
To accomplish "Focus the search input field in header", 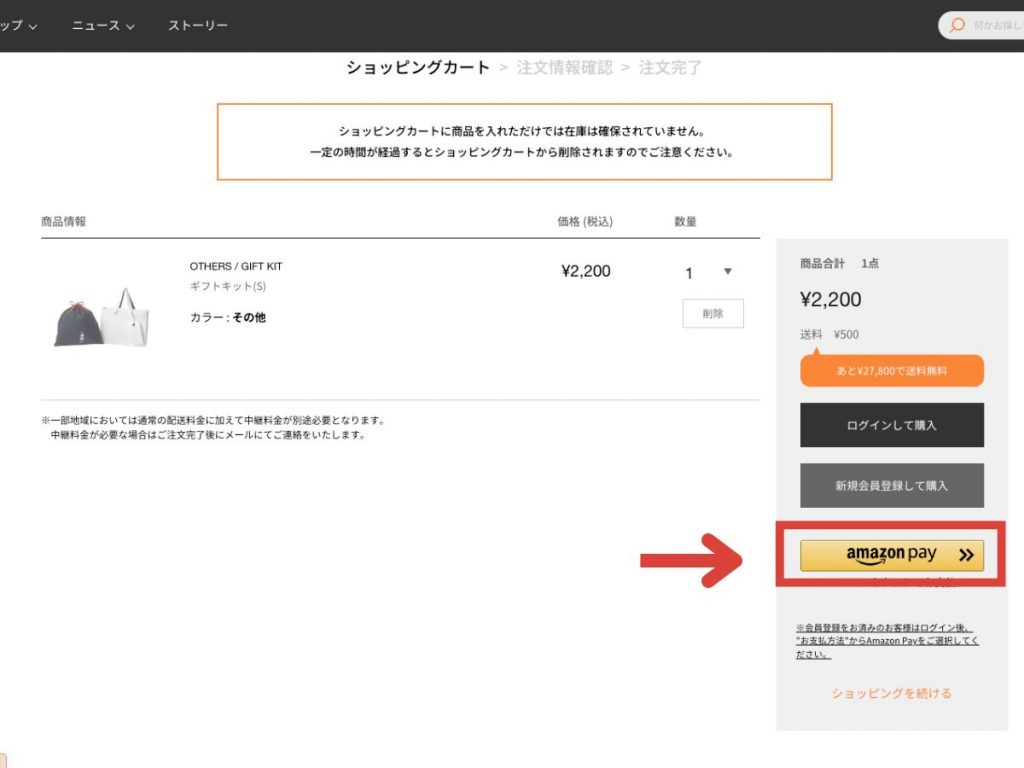I will pyautogui.click(x=995, y=25).
